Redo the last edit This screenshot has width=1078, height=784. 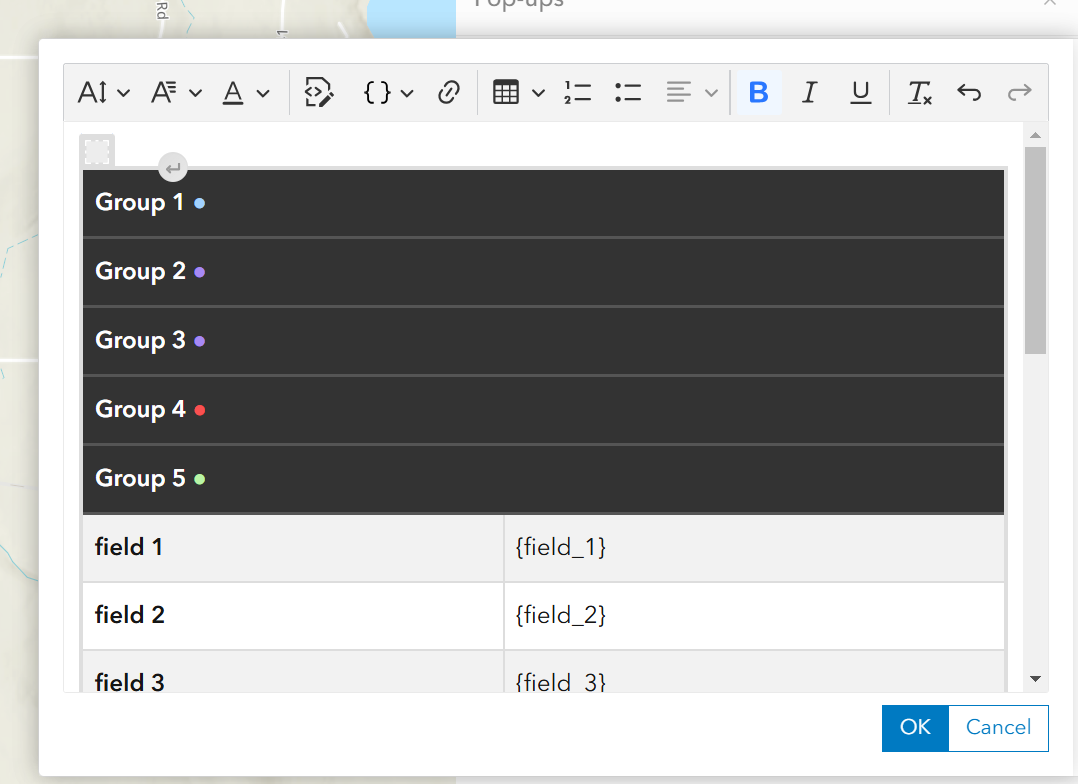pos(1019,92)
